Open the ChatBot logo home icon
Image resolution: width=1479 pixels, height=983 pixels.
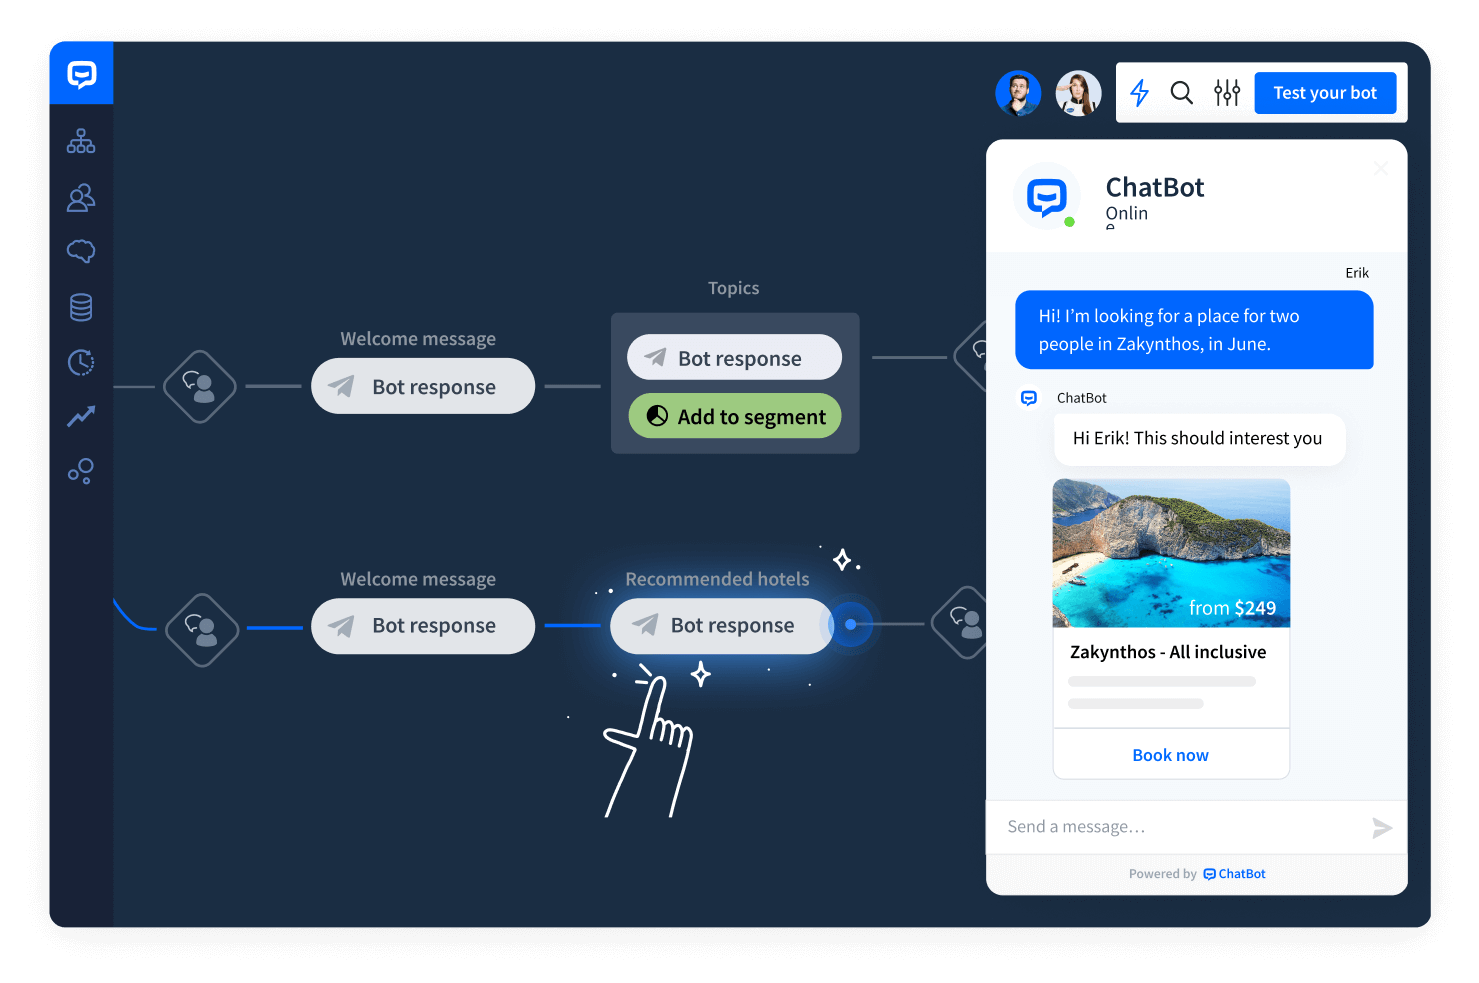pyautogui.click(x=81, y=72)
